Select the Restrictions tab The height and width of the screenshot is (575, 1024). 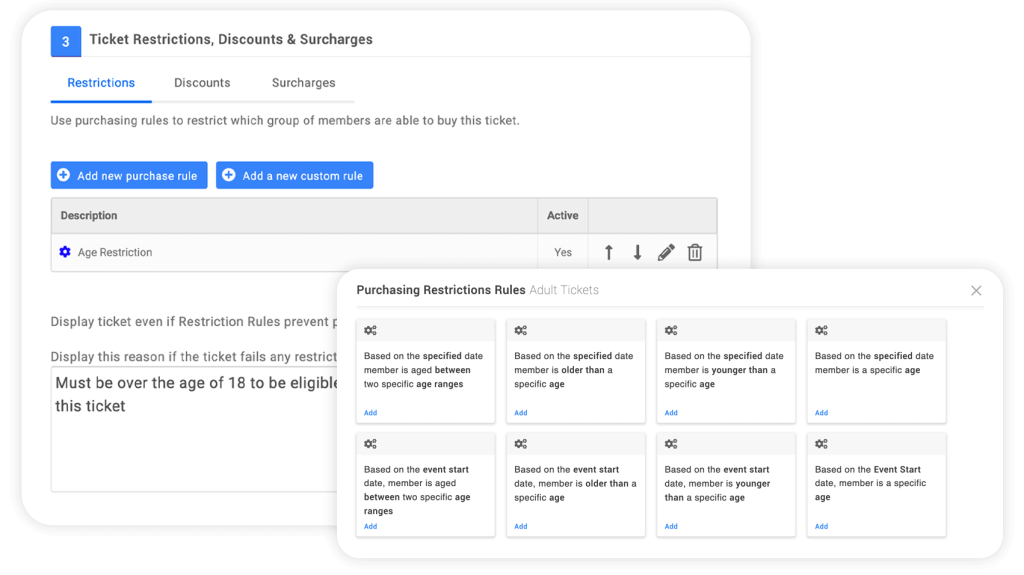pyautogui.click(x=101, y=83)
